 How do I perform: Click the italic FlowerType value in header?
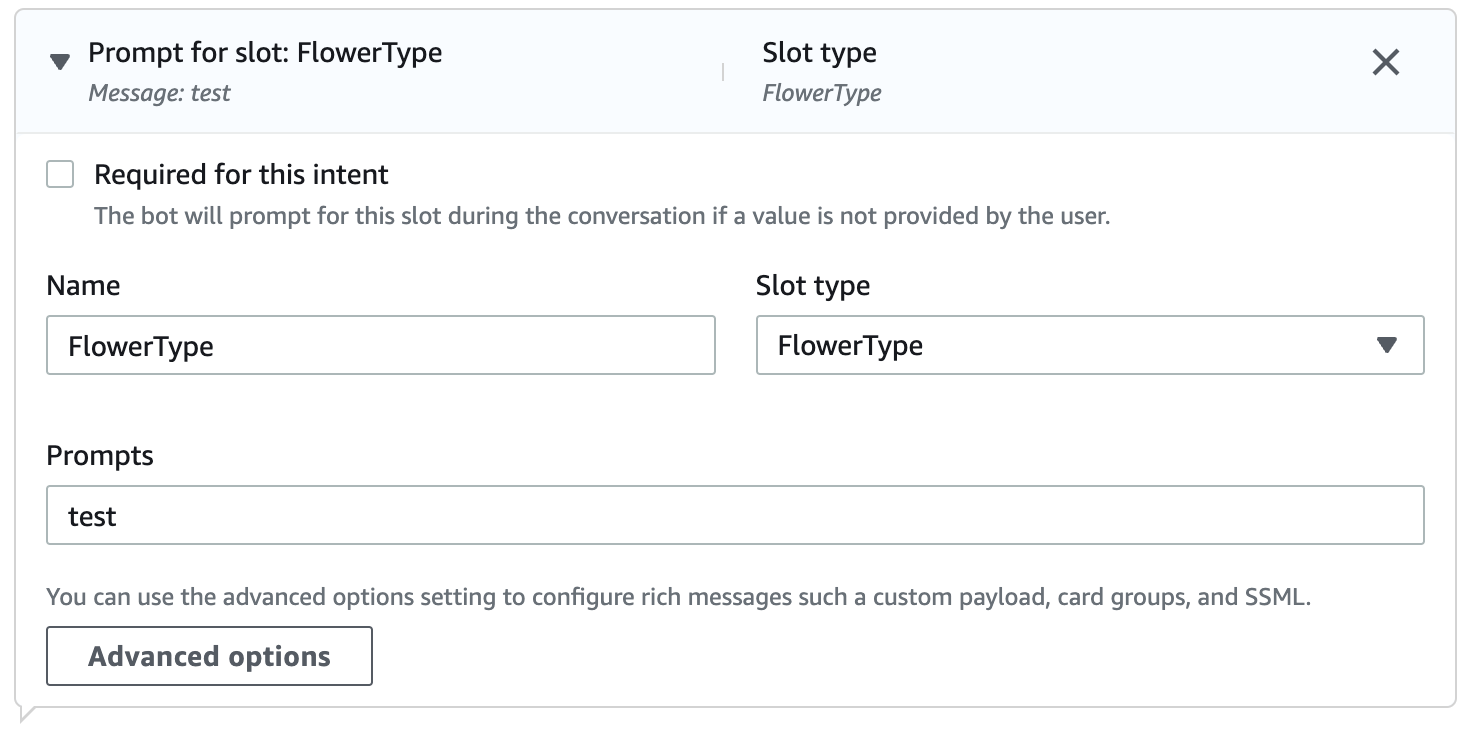click(822, 93)
